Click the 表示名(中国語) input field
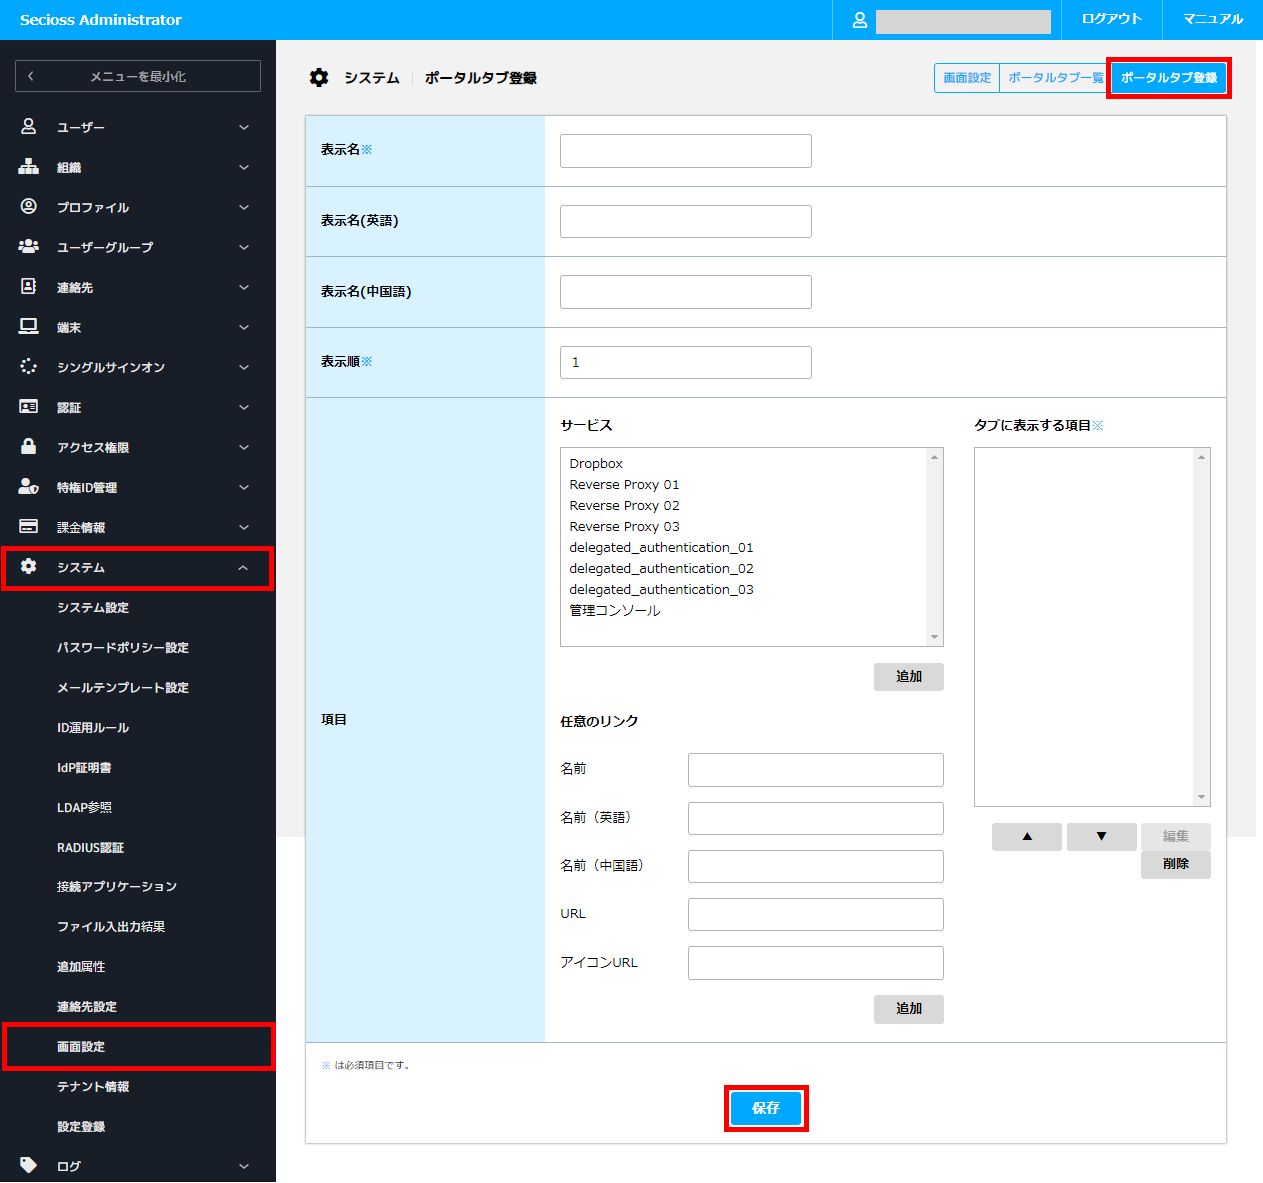1263x1183 pixels. pos(686,292)
